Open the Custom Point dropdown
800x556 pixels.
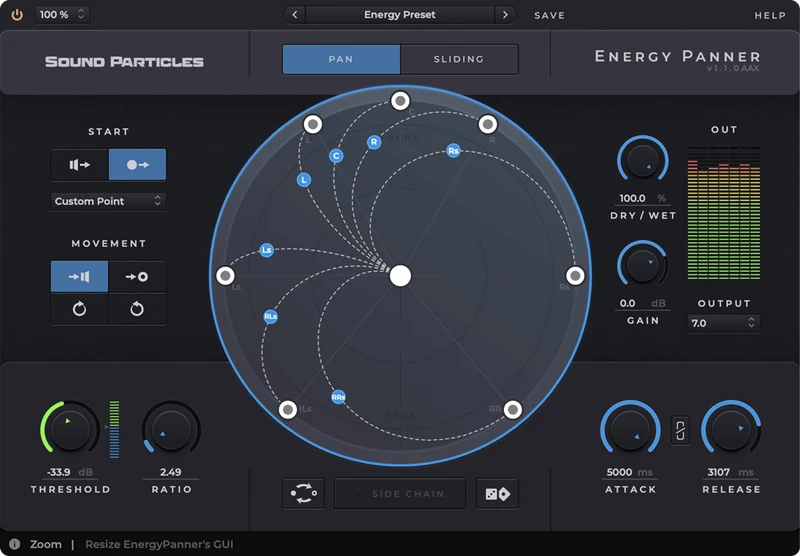coord(108,201)
